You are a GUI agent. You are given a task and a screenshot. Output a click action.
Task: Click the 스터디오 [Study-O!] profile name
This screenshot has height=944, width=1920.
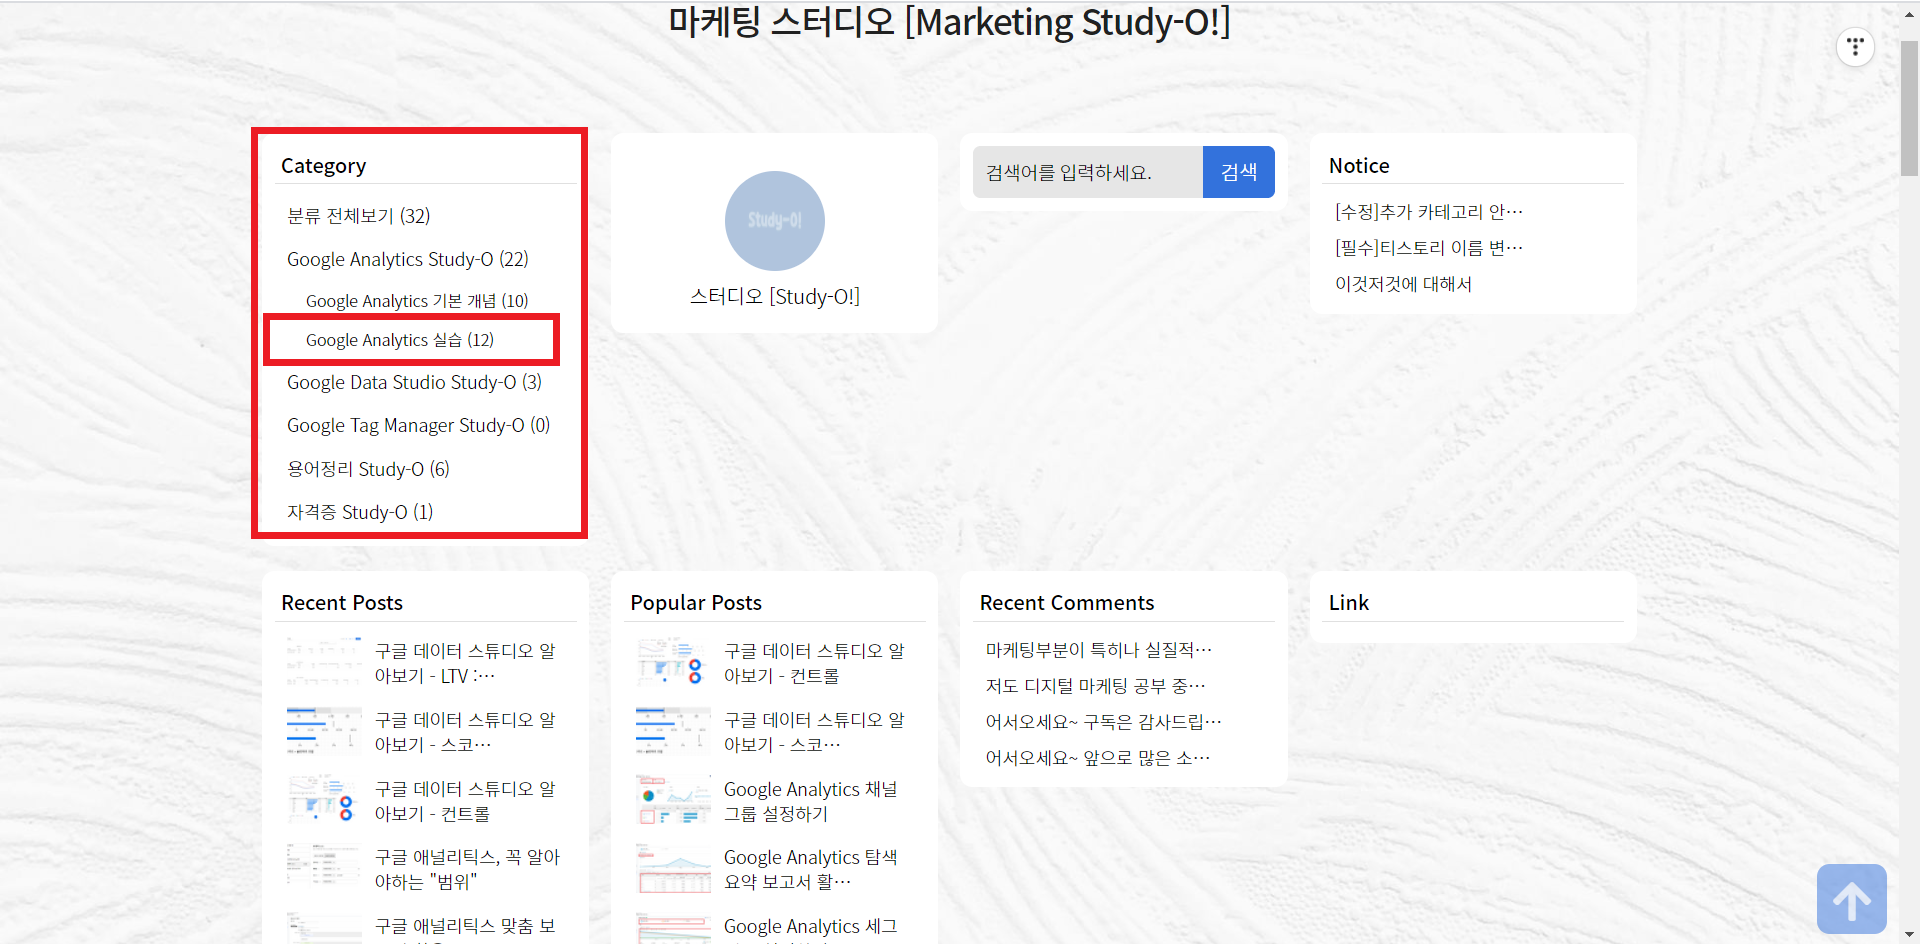click(774, 296)
